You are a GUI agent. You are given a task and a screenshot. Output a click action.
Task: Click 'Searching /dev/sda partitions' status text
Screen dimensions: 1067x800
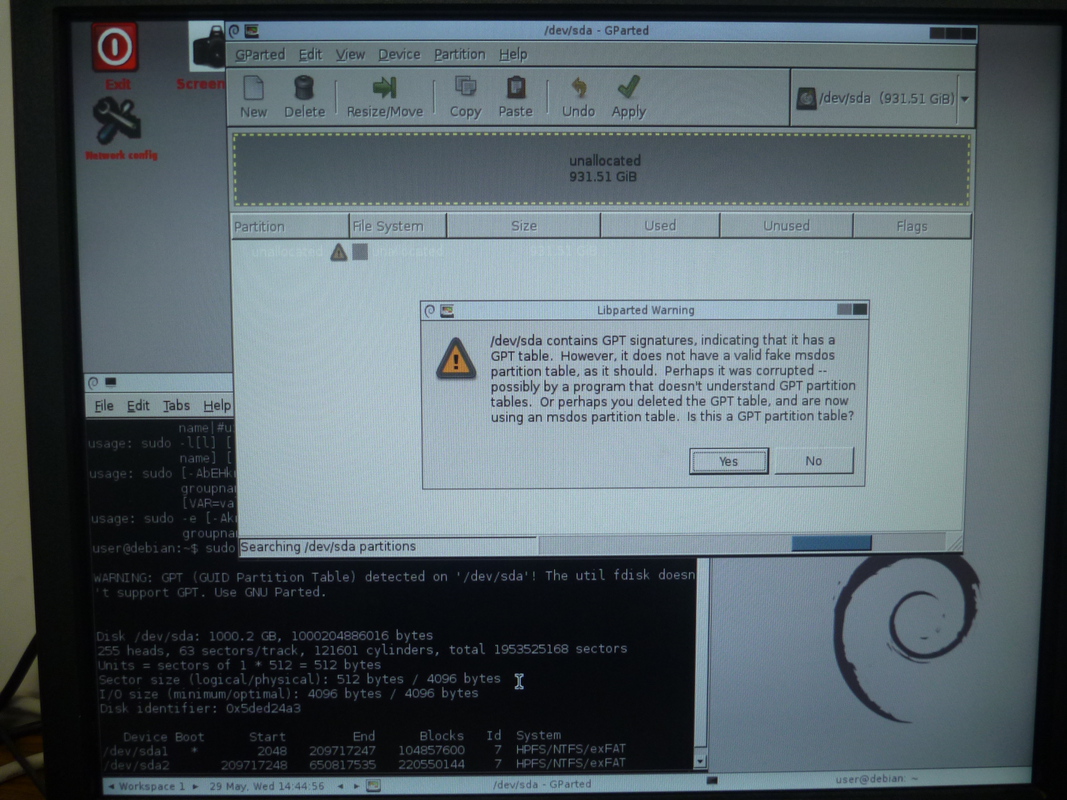coord(328,547)
